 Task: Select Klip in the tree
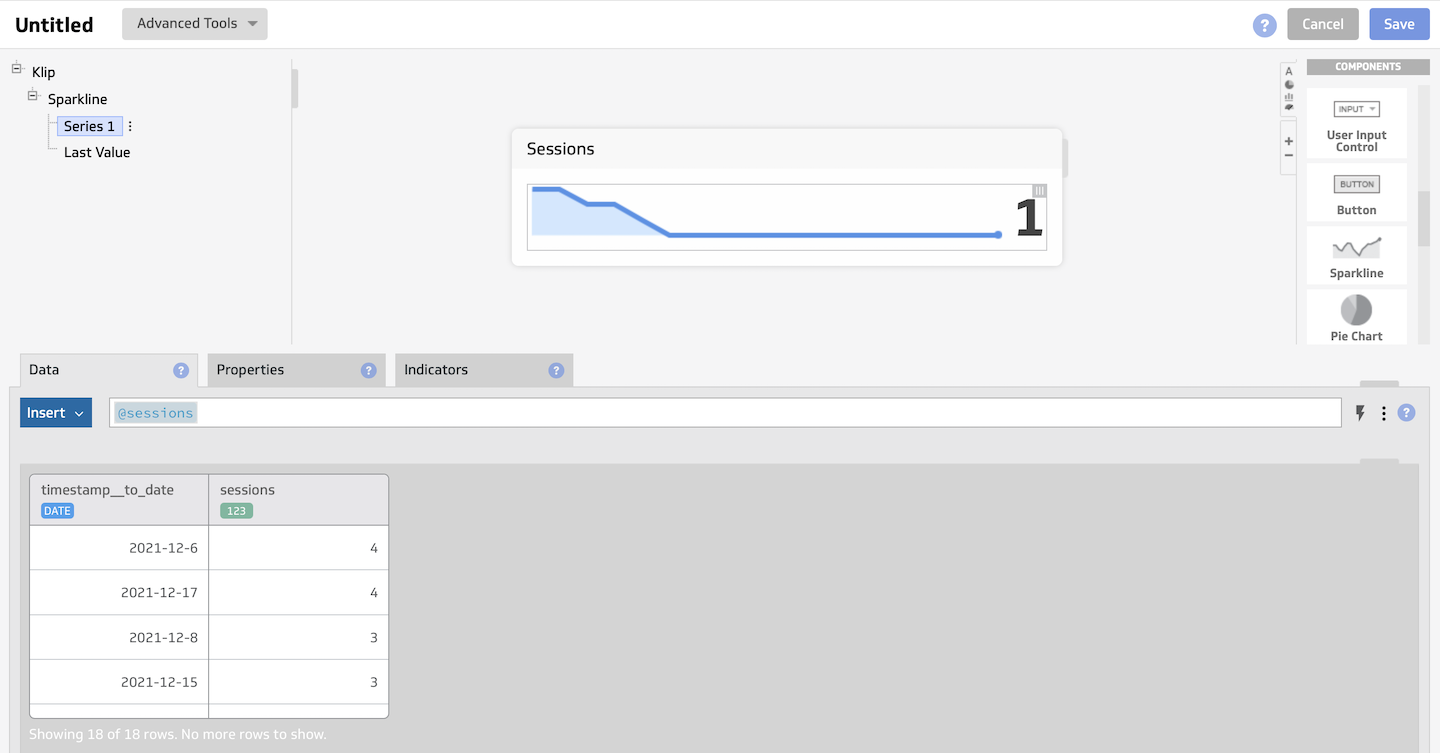coord(44,72)
